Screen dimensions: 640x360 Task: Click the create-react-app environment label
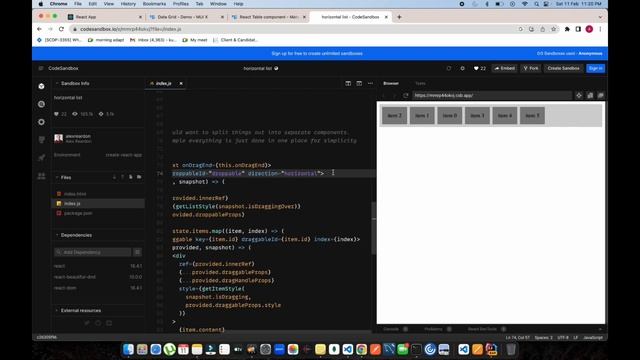124,155
